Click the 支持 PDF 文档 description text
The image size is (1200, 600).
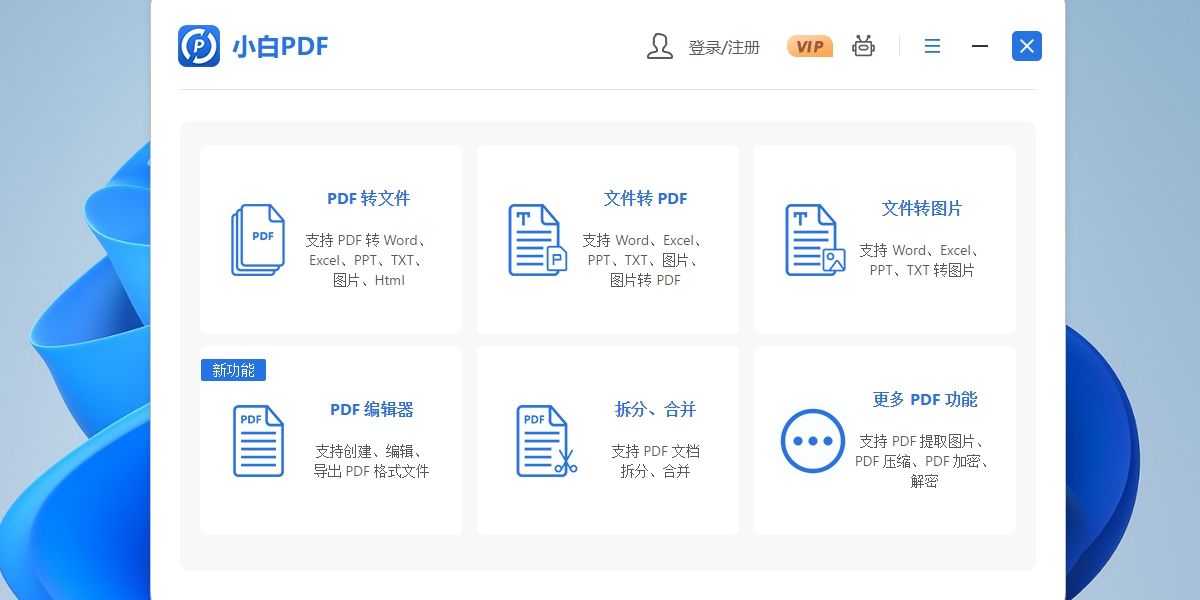[x=655, y=451]
